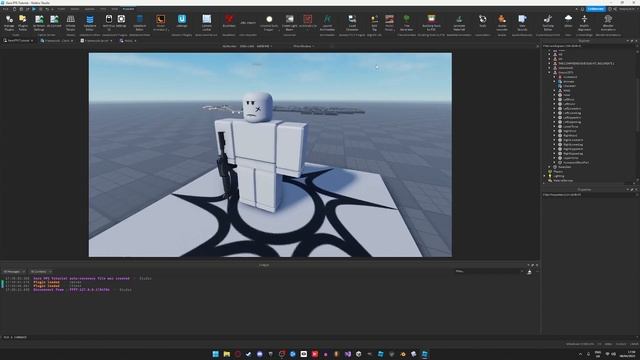Open the Tree Generator plugin
The image size is (640, 360).
(407, 22)
